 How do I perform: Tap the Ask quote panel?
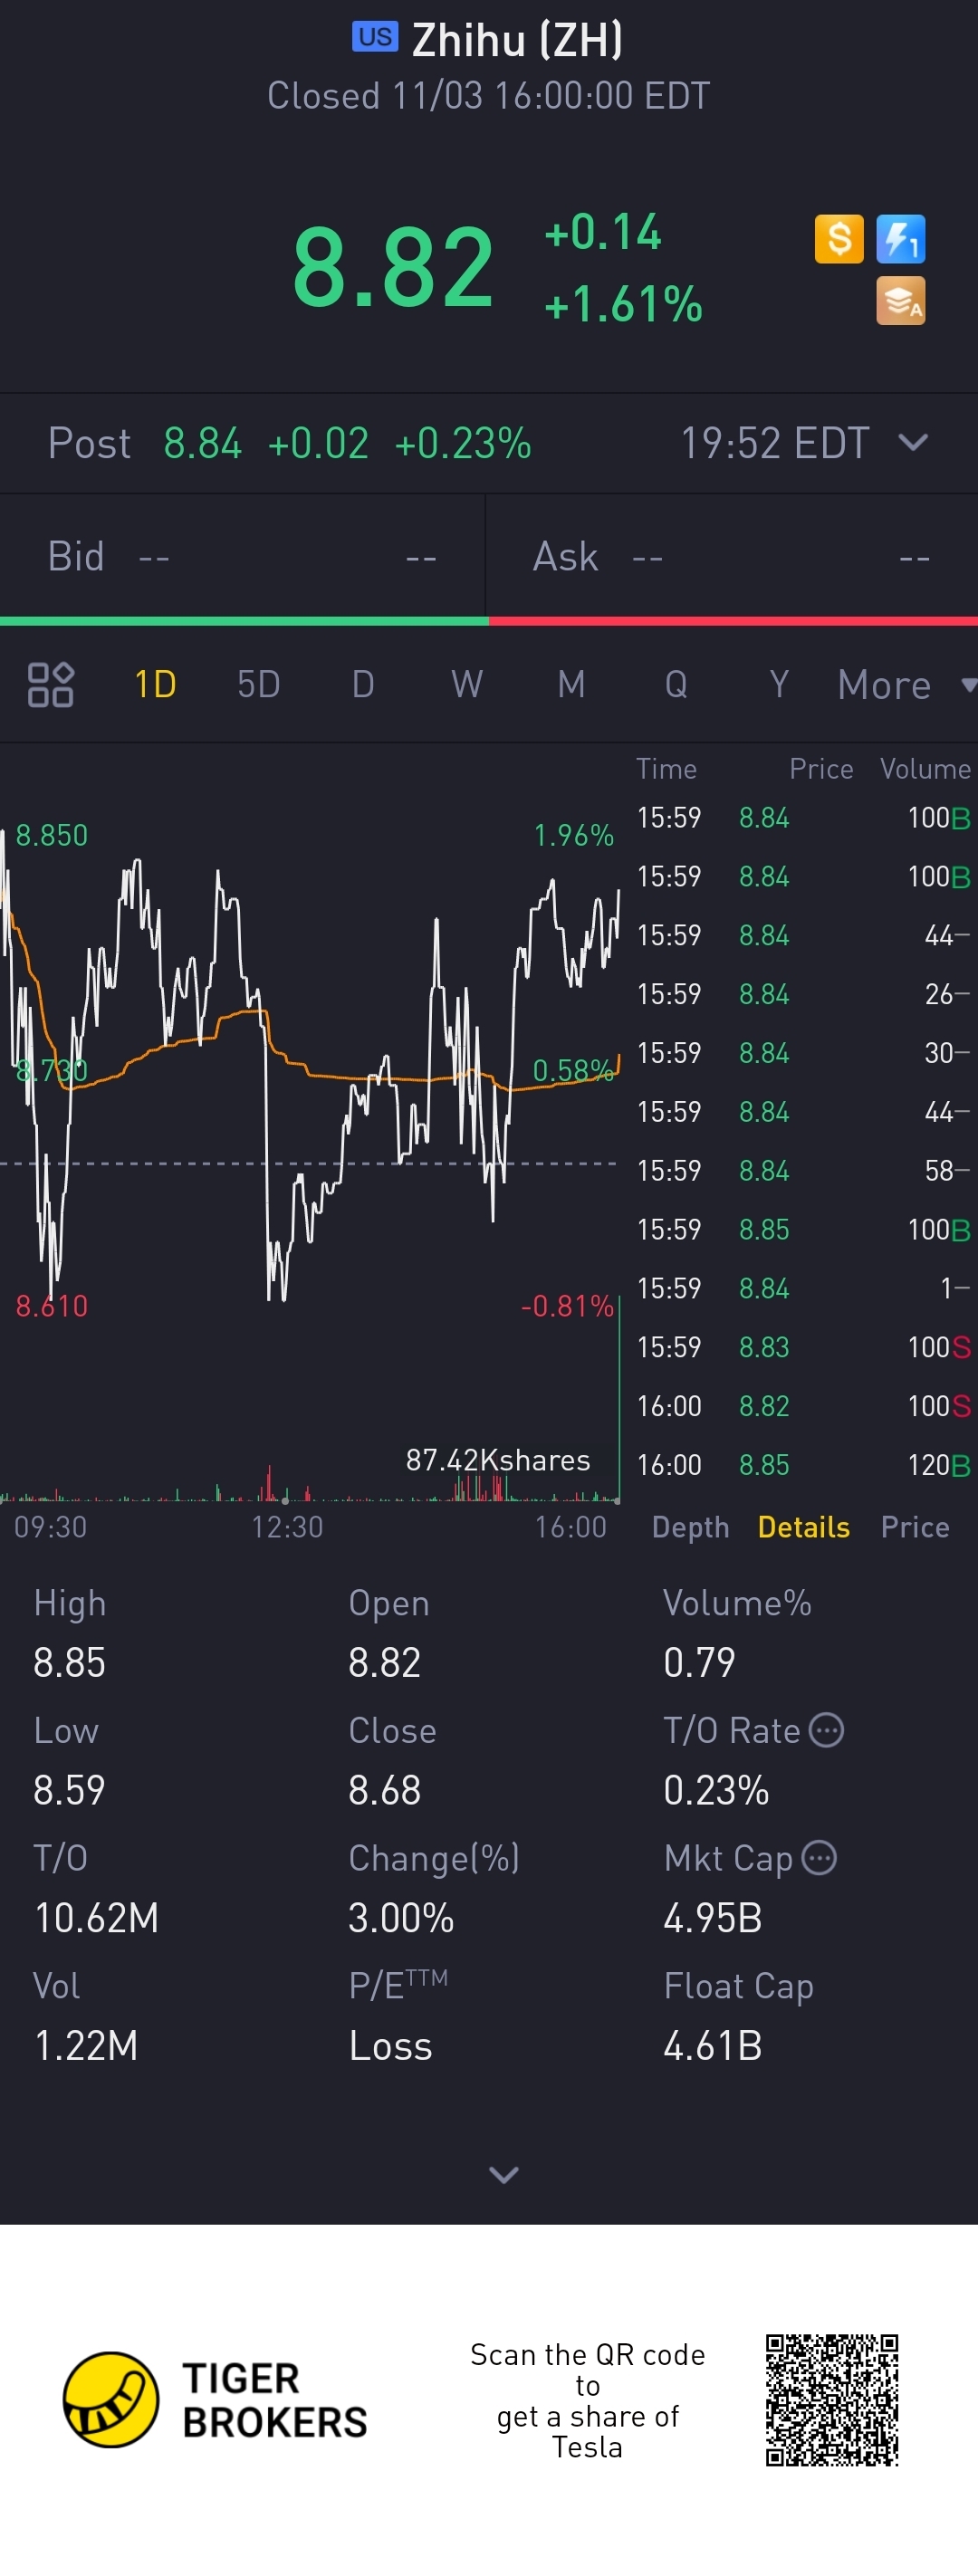[732, 556]
